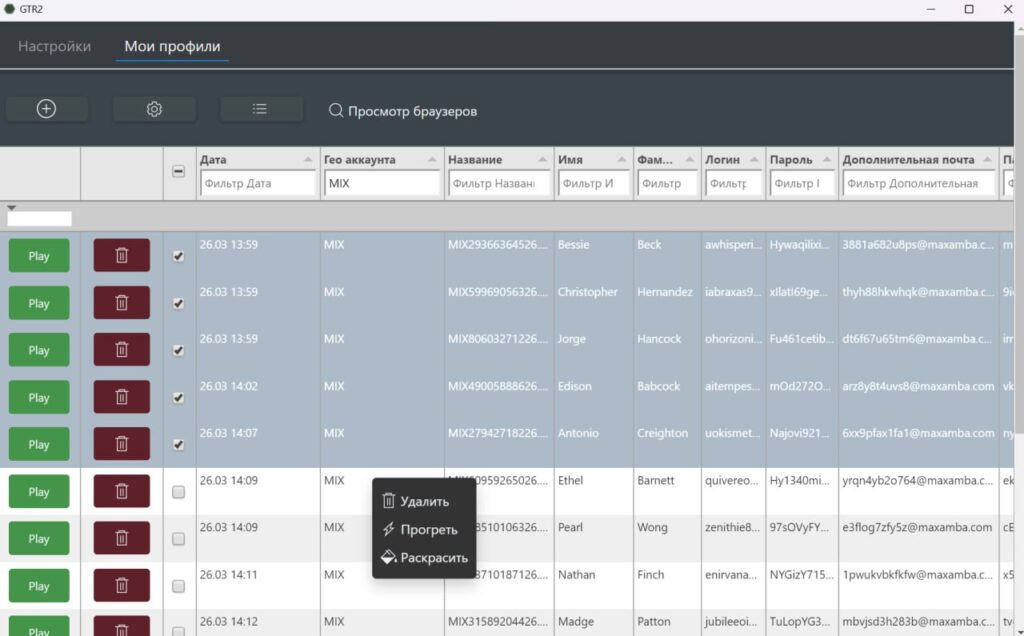Focus the Фильтр Дополнительная почта field
This screenshot has height=636, width=1024.
pyautogui.click(x=919, y=183)
